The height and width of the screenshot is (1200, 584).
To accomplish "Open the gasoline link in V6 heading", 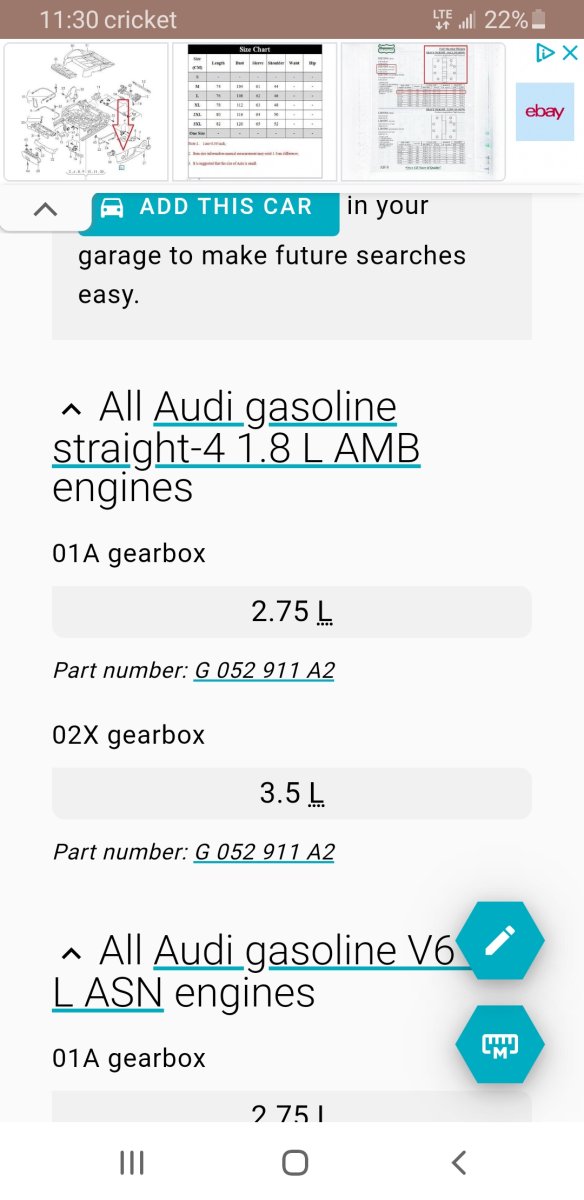I will tap(320, 951).
